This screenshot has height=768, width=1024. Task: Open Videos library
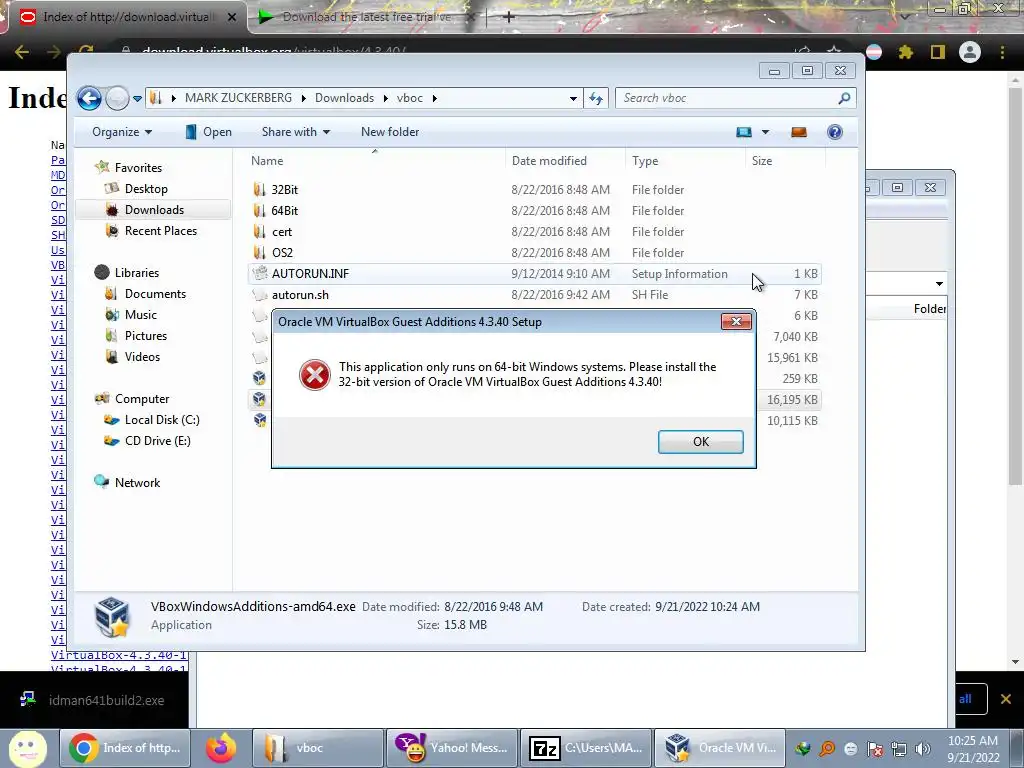(142, 357)
